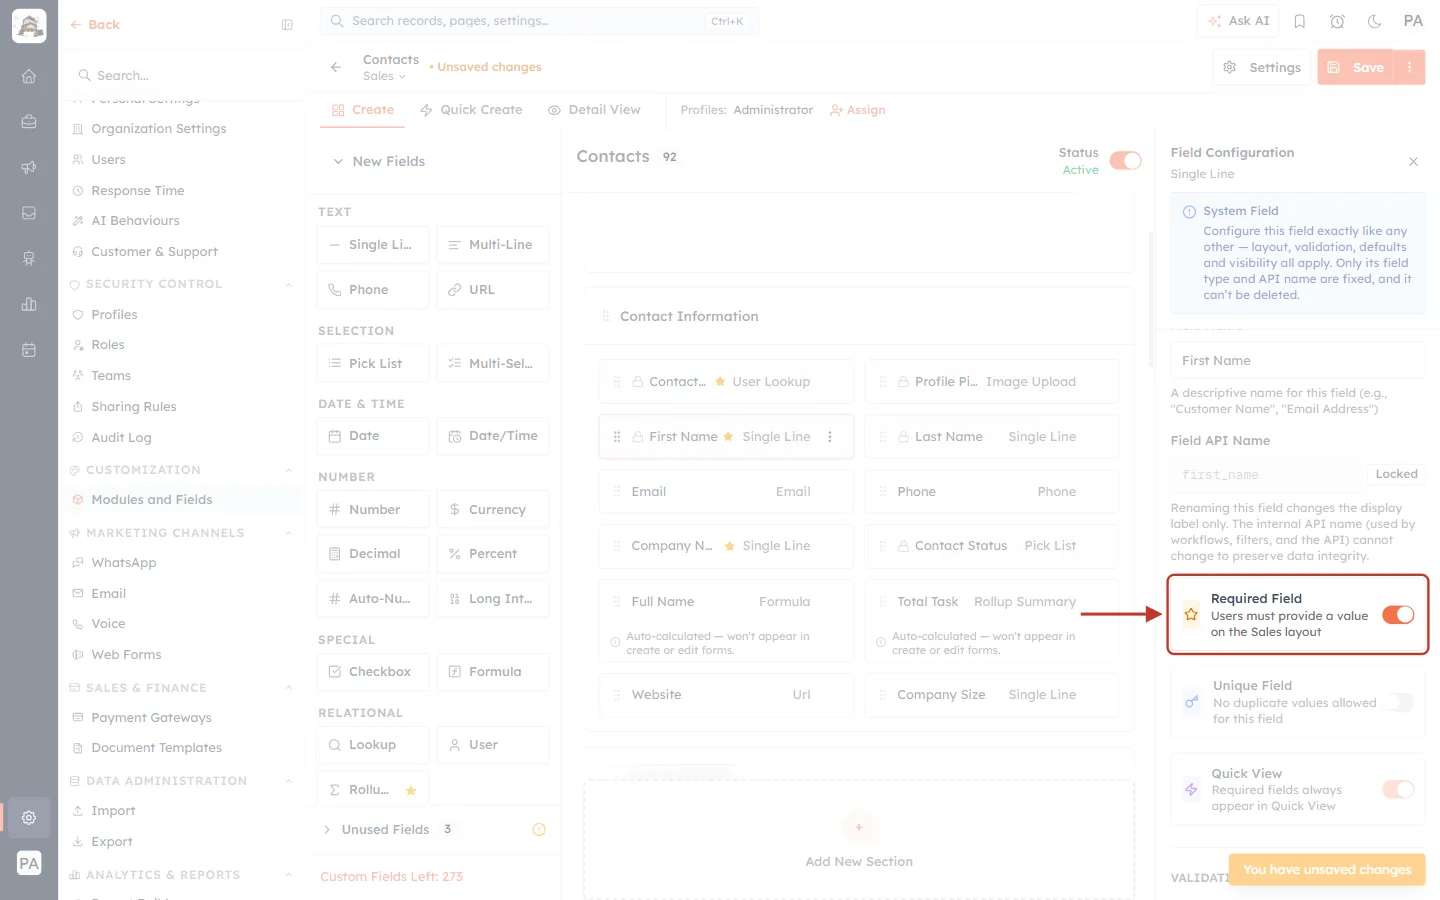This screenshot has height=900, width=1440.
Task: Switch to the Create tab
Action: tap(362, 110)
